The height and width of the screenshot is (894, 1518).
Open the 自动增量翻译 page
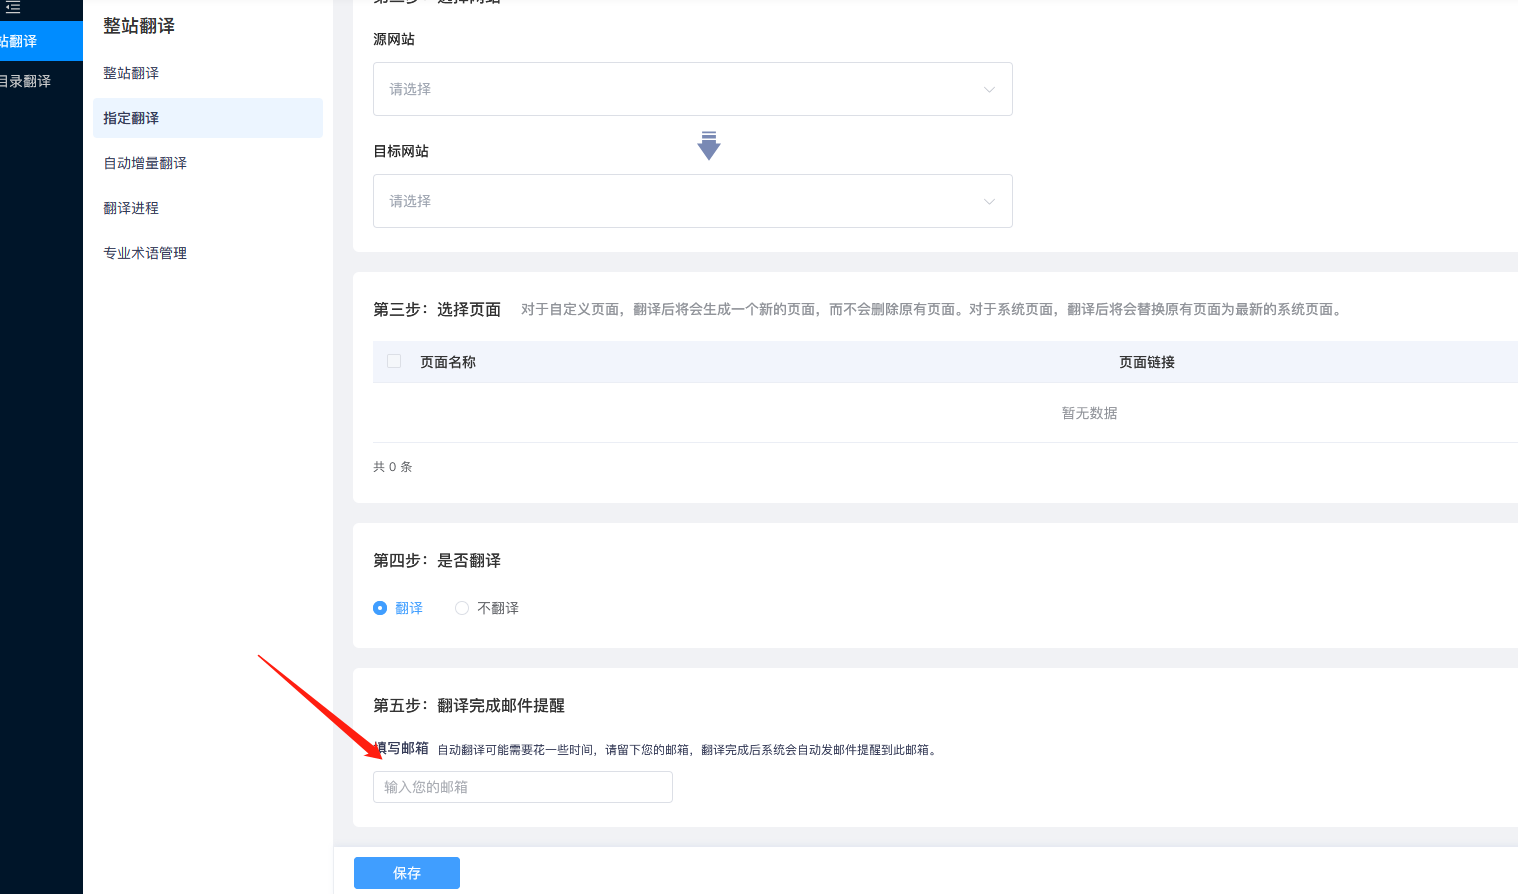[144, 162]
